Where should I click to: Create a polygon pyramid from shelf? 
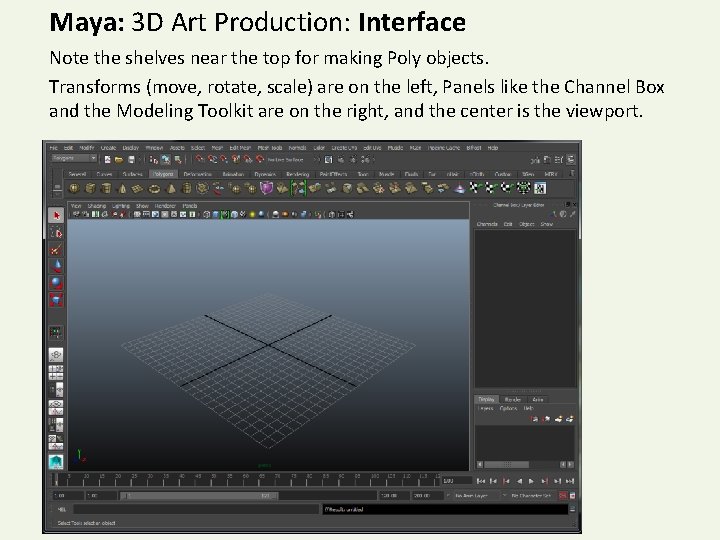click(x=170, y=188)
